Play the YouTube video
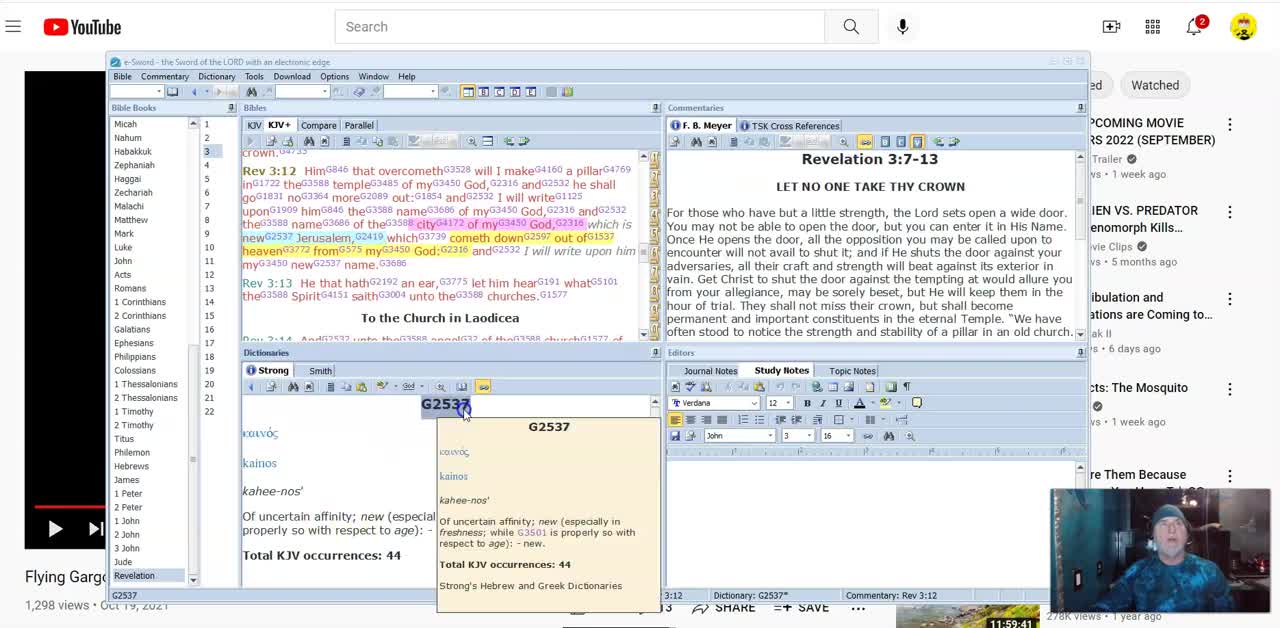 pyautogui.click(x=55, y=529)
